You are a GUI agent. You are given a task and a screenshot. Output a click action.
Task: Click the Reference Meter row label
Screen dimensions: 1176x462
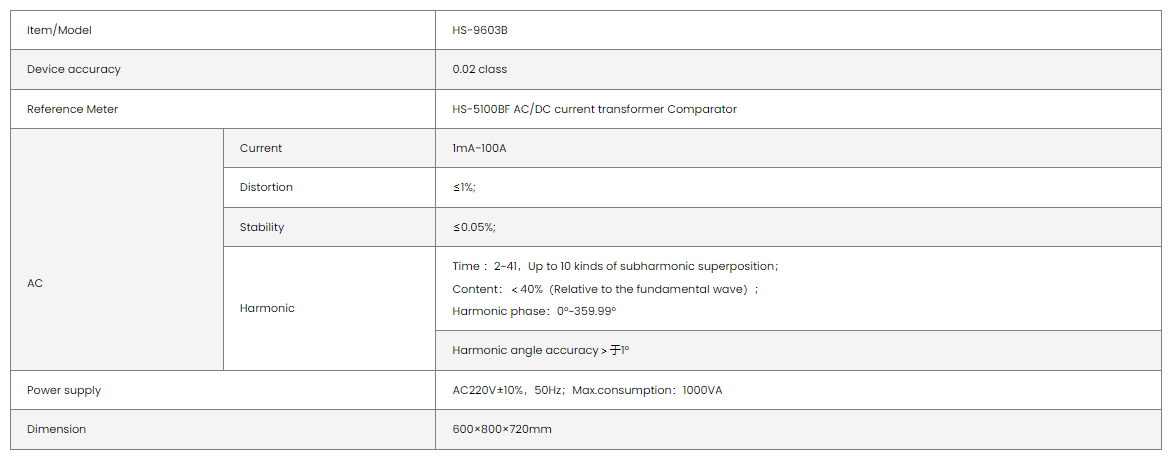(72, 109)
